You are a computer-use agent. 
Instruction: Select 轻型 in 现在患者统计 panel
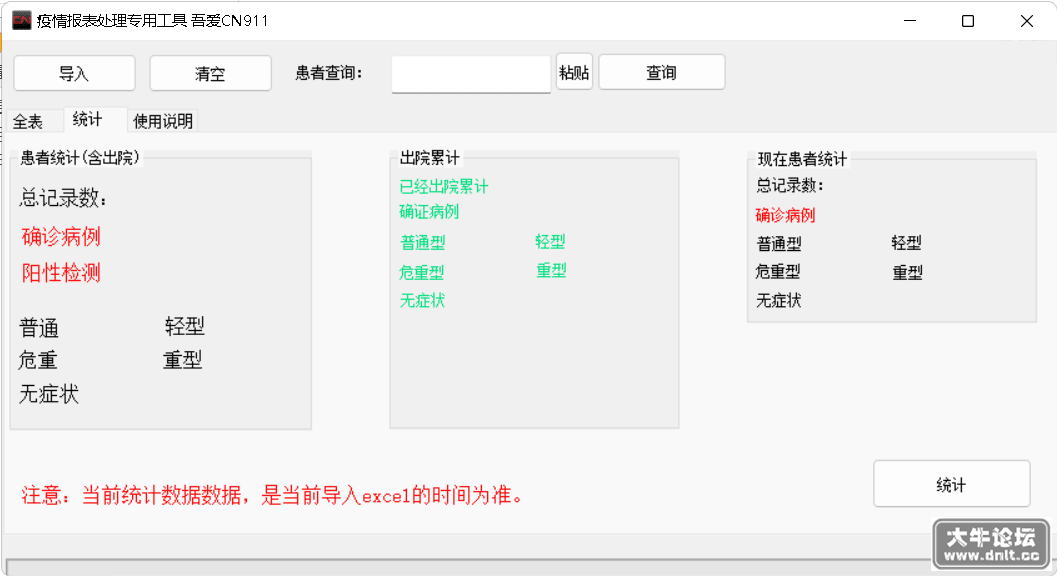pos(907,243)
